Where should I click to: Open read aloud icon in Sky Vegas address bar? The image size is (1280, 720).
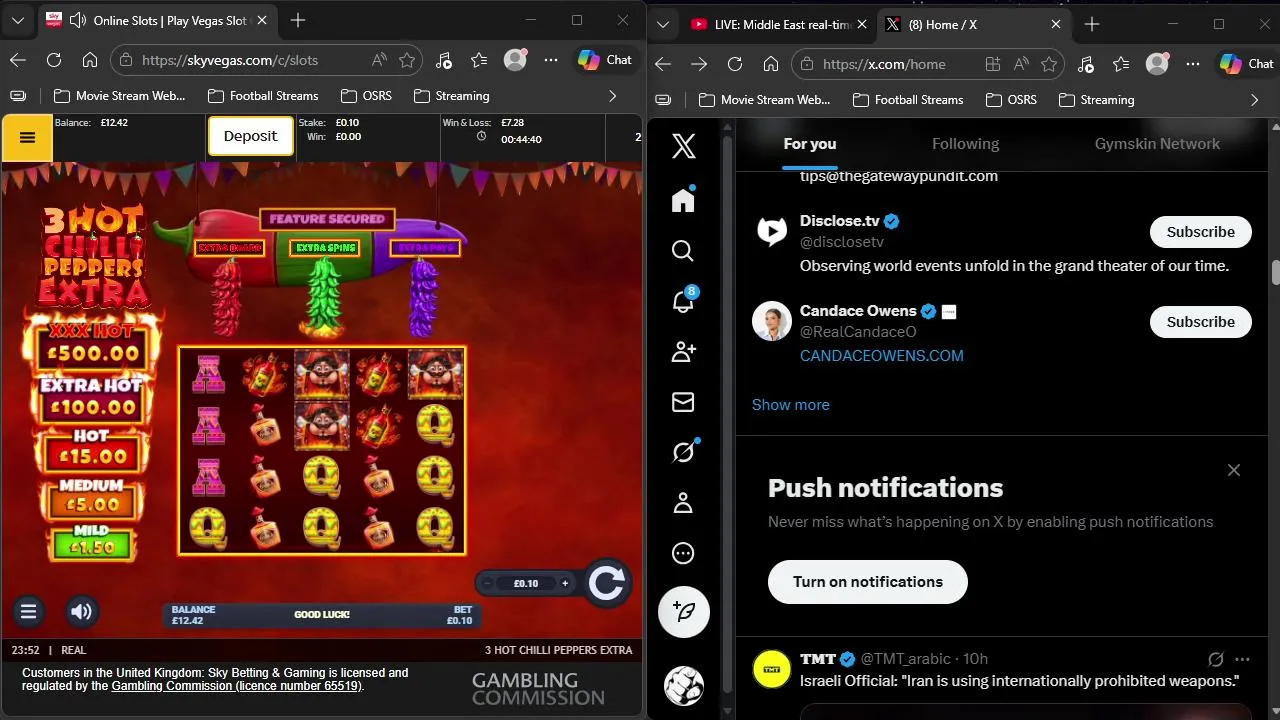(379, 60)
